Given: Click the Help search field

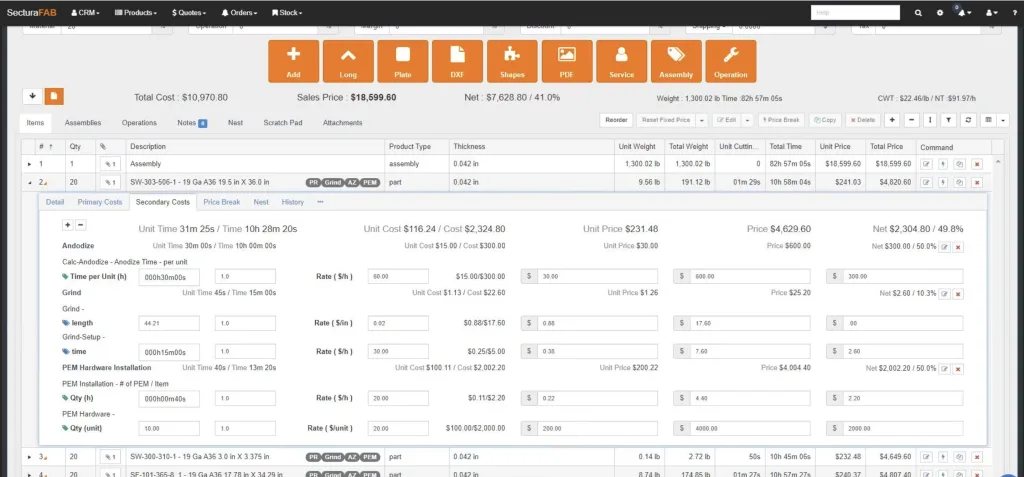Looking at the screenshot, I should coord(855,12).
